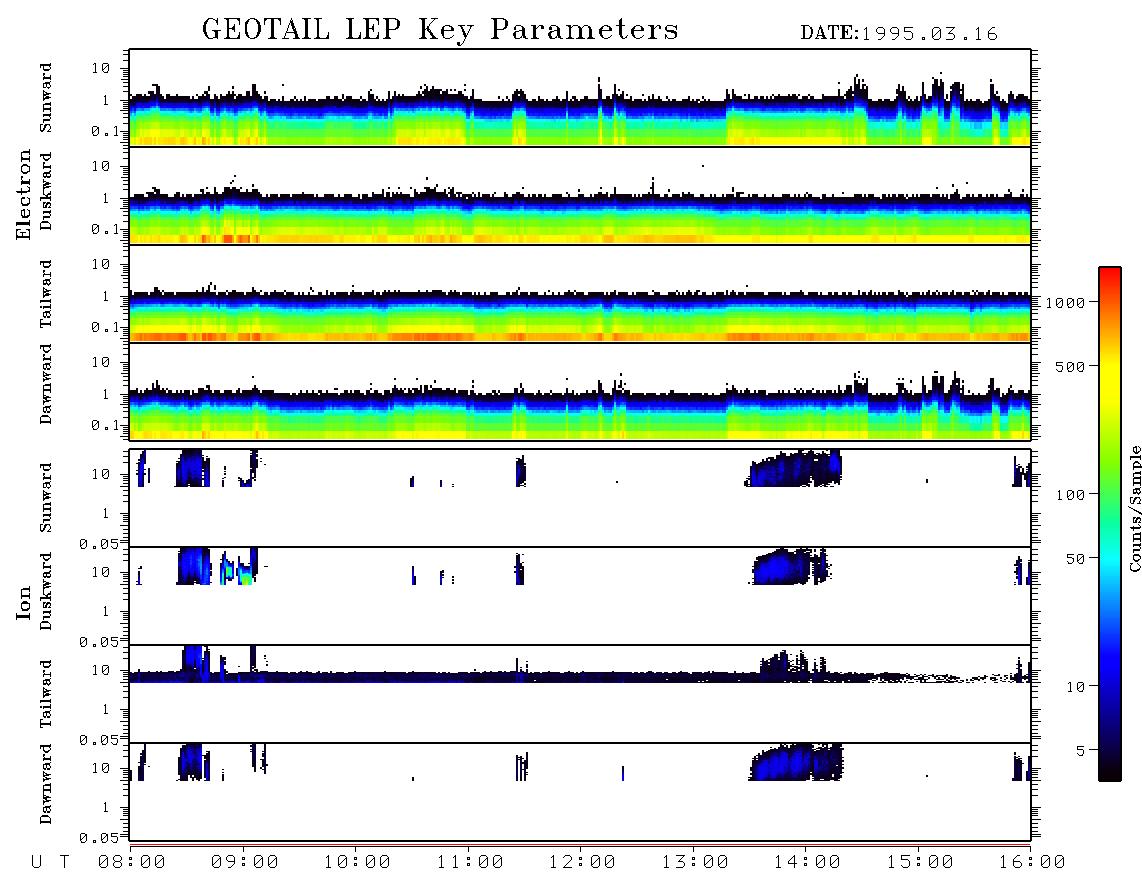The height and width of the screenshot is (880, 1142).
Task: Click the Counts/Sample colorbar label
Action: click(1134, 508)
